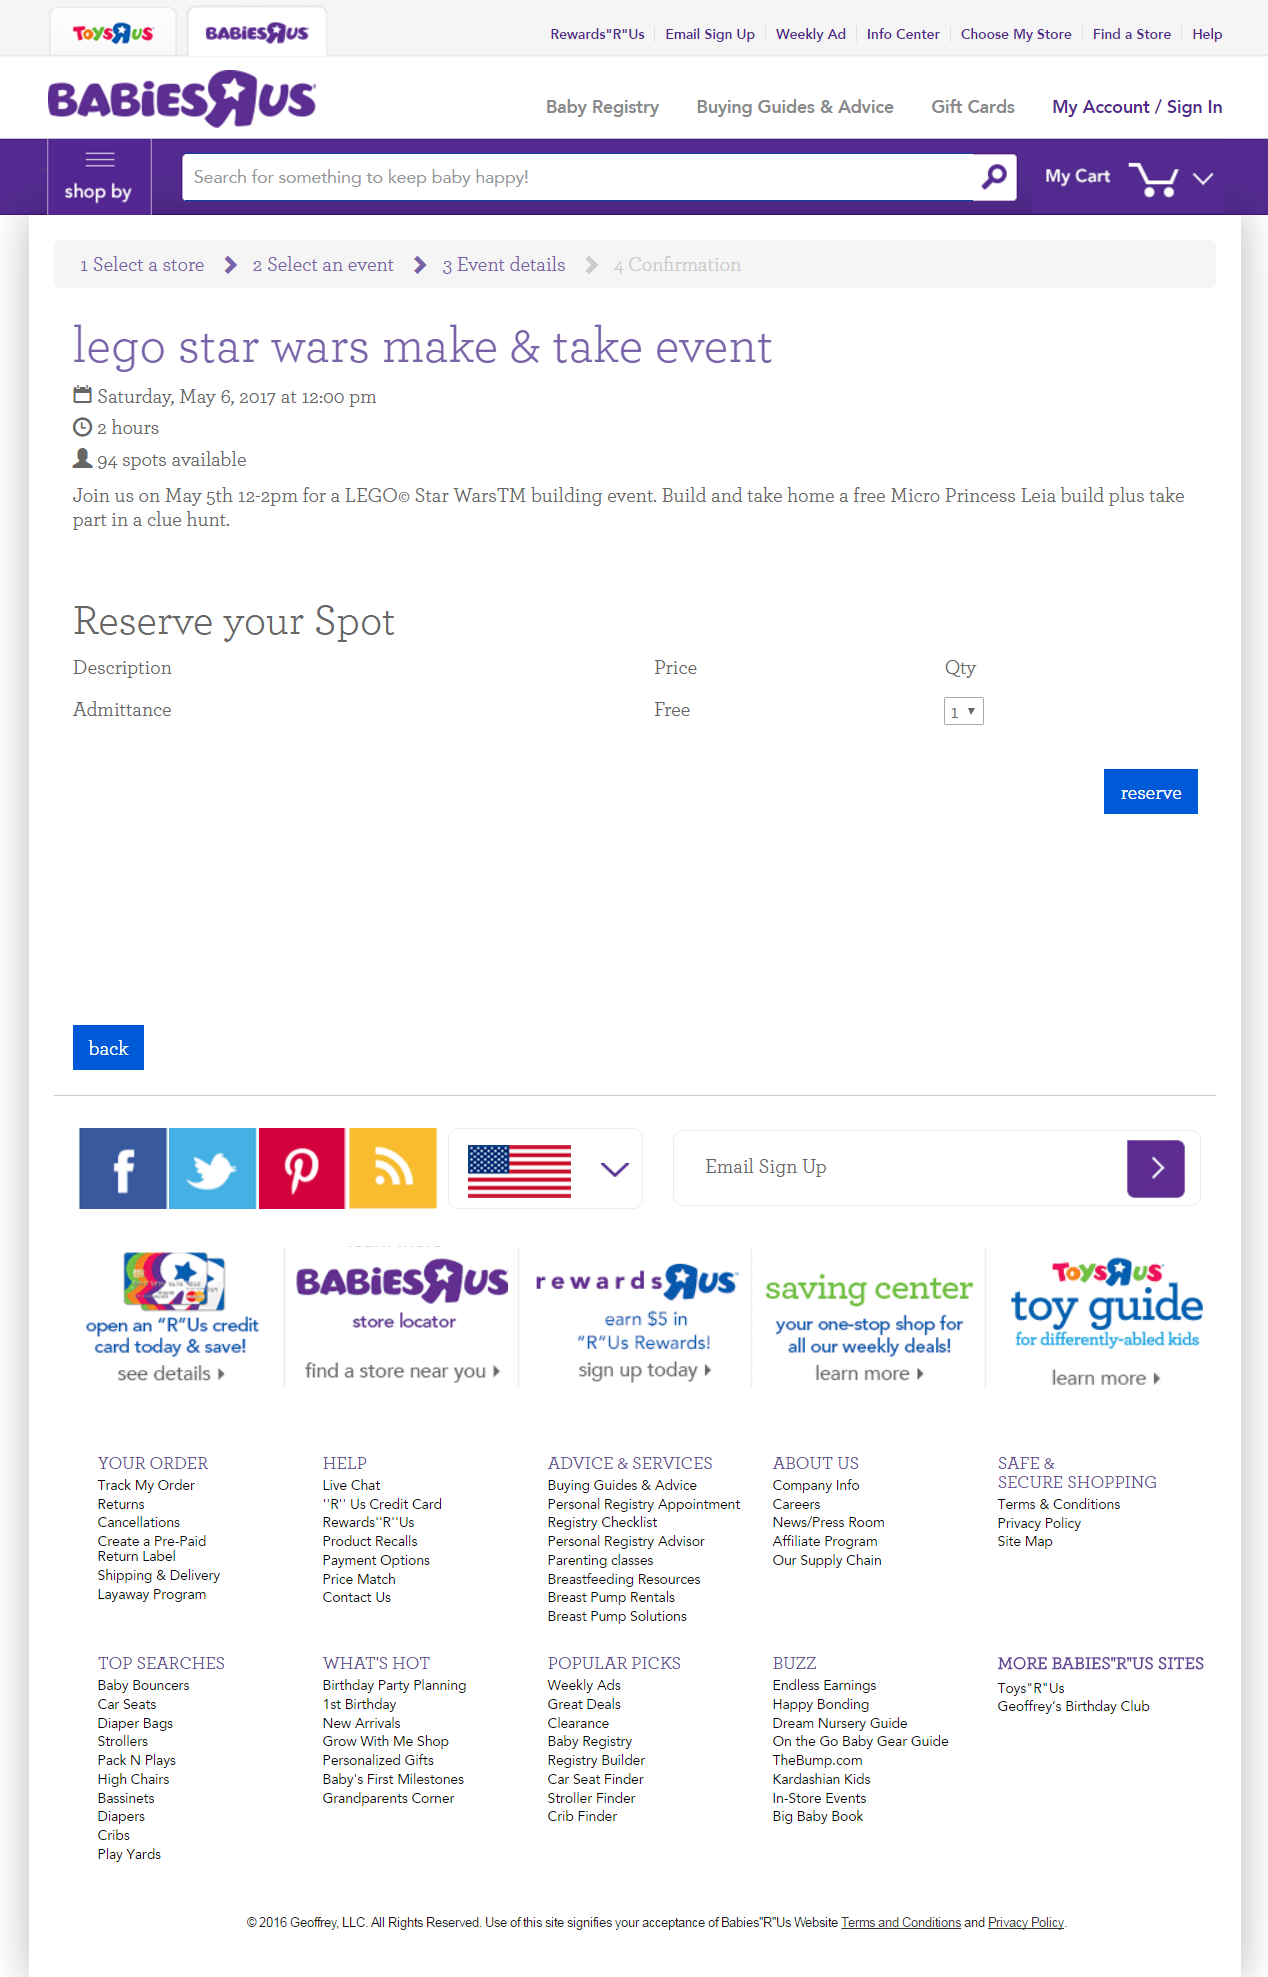Open Terms and Conditions in copyright line
The width and height of the screenshot is (1268, 1977).
click(901, 1922)
